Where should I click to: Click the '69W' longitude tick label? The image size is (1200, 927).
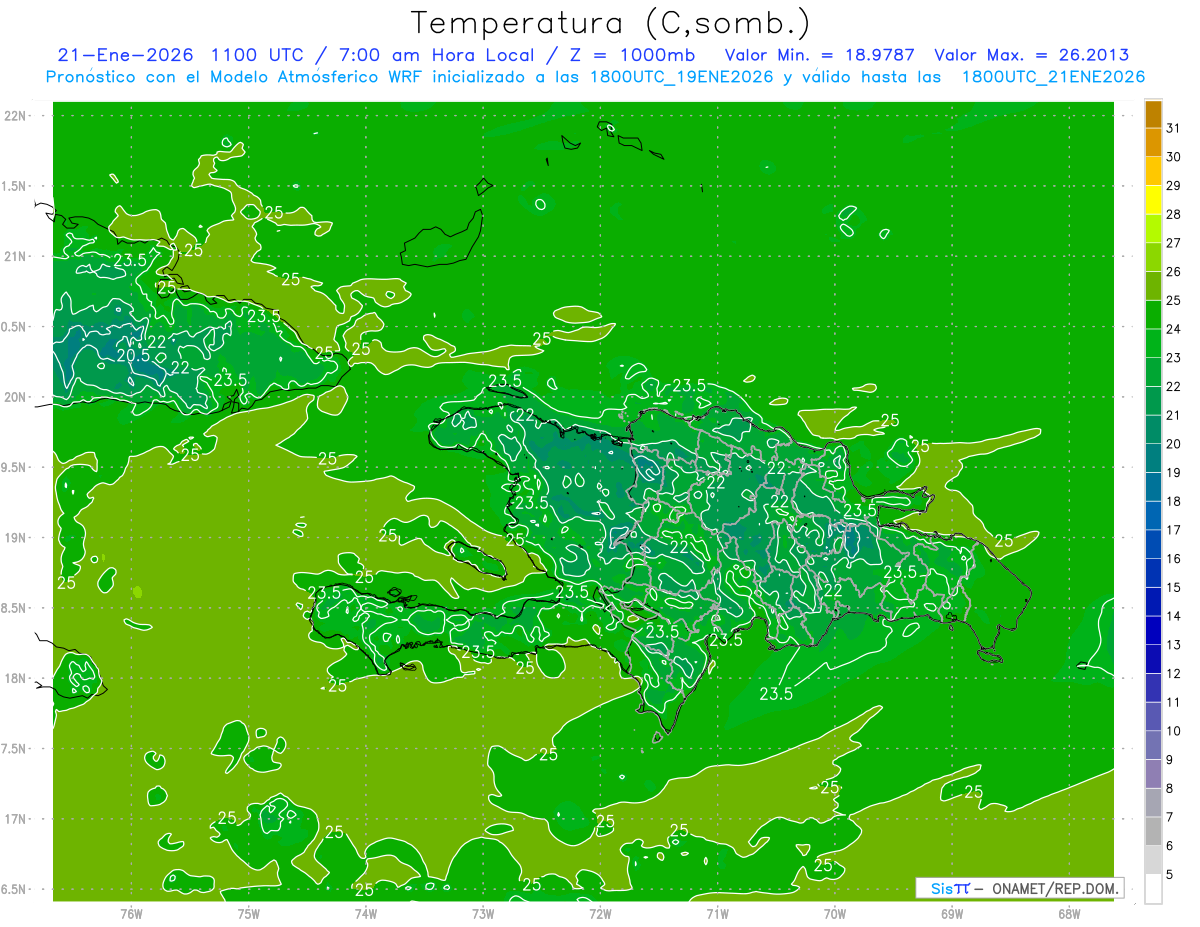point(952,913)
